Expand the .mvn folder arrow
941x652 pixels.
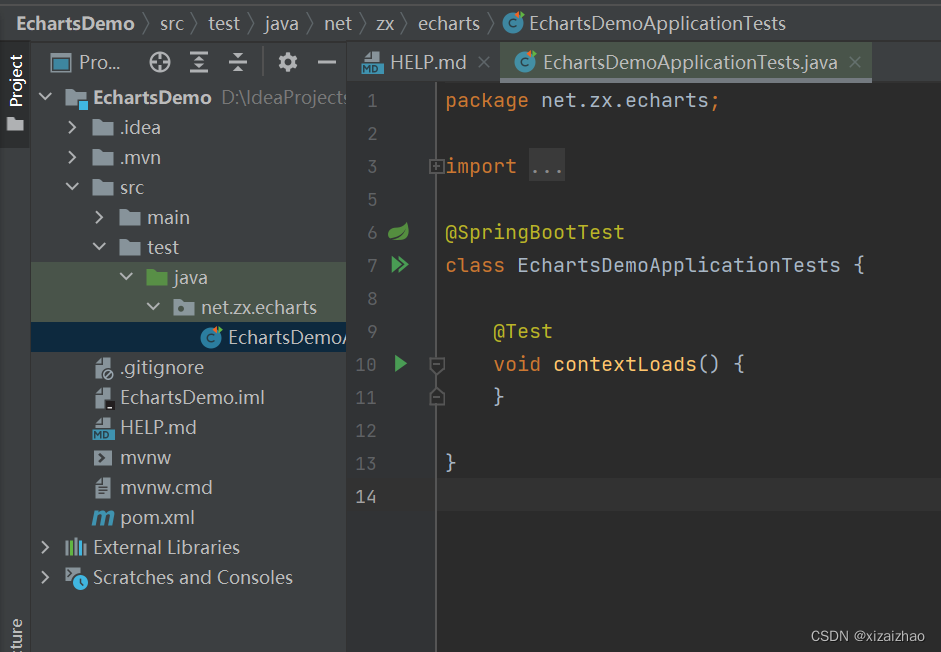(73, 157)
